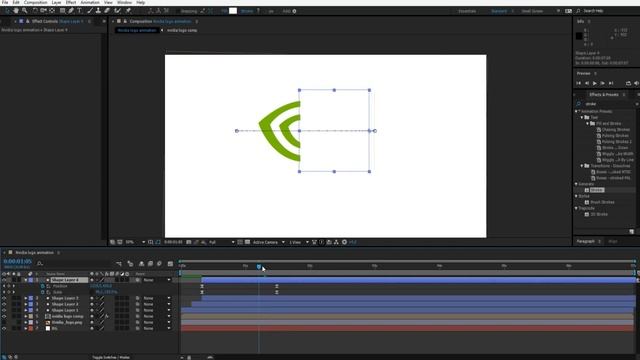Viewport: 640px width, 360px height.
Task: Select the Brush tool
Action: pos(90,11)
